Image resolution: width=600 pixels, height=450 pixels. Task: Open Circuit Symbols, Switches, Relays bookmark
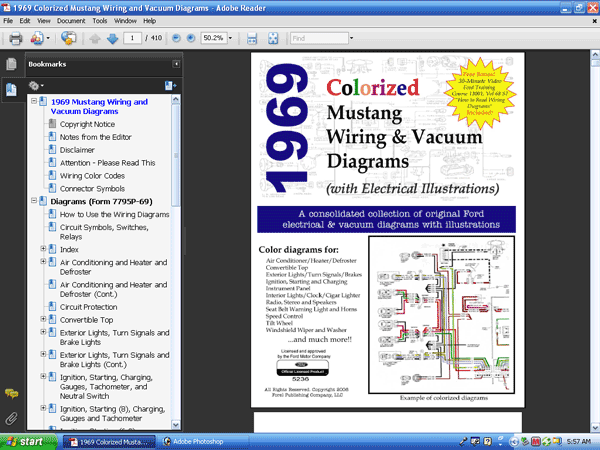(104, 232)
